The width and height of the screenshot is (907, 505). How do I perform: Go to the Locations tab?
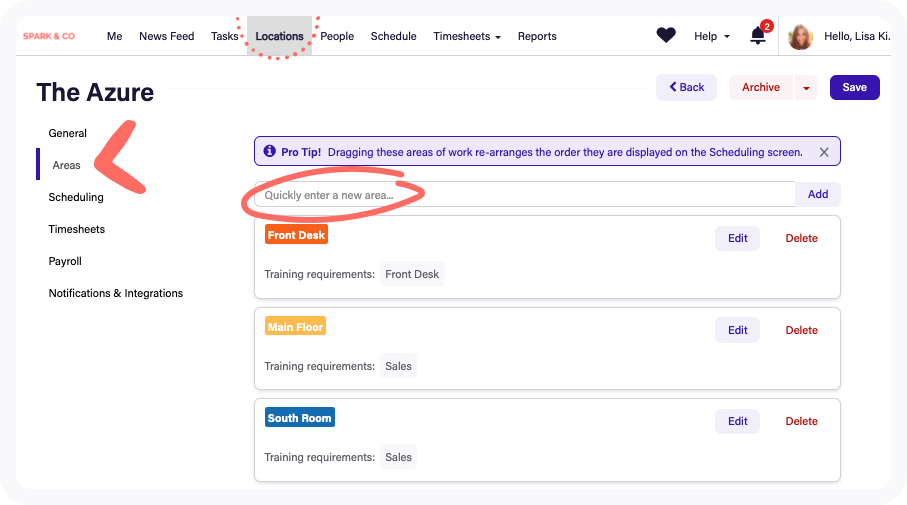[279, 36]
